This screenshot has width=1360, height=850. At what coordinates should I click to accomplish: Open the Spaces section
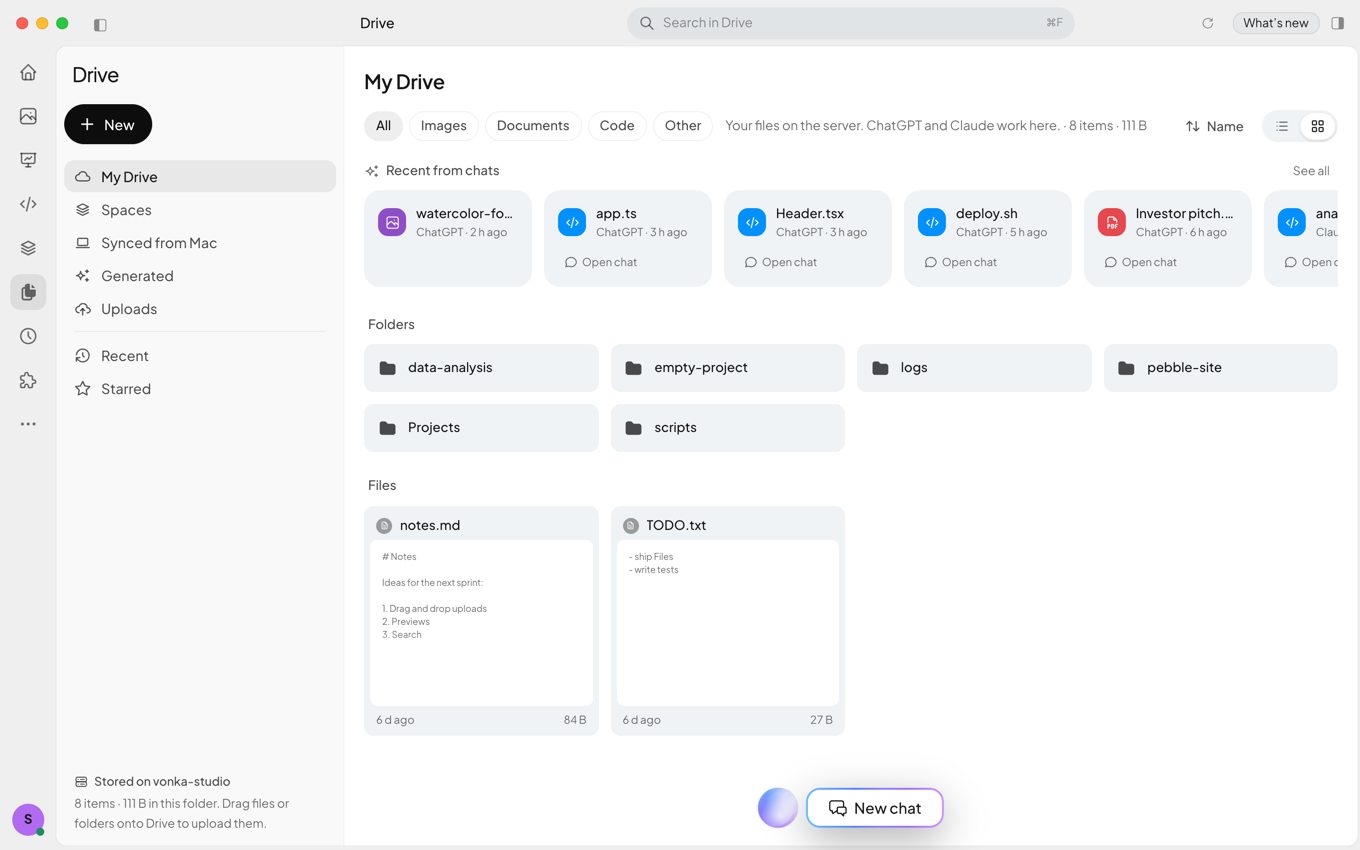click(x=200, y=210)
